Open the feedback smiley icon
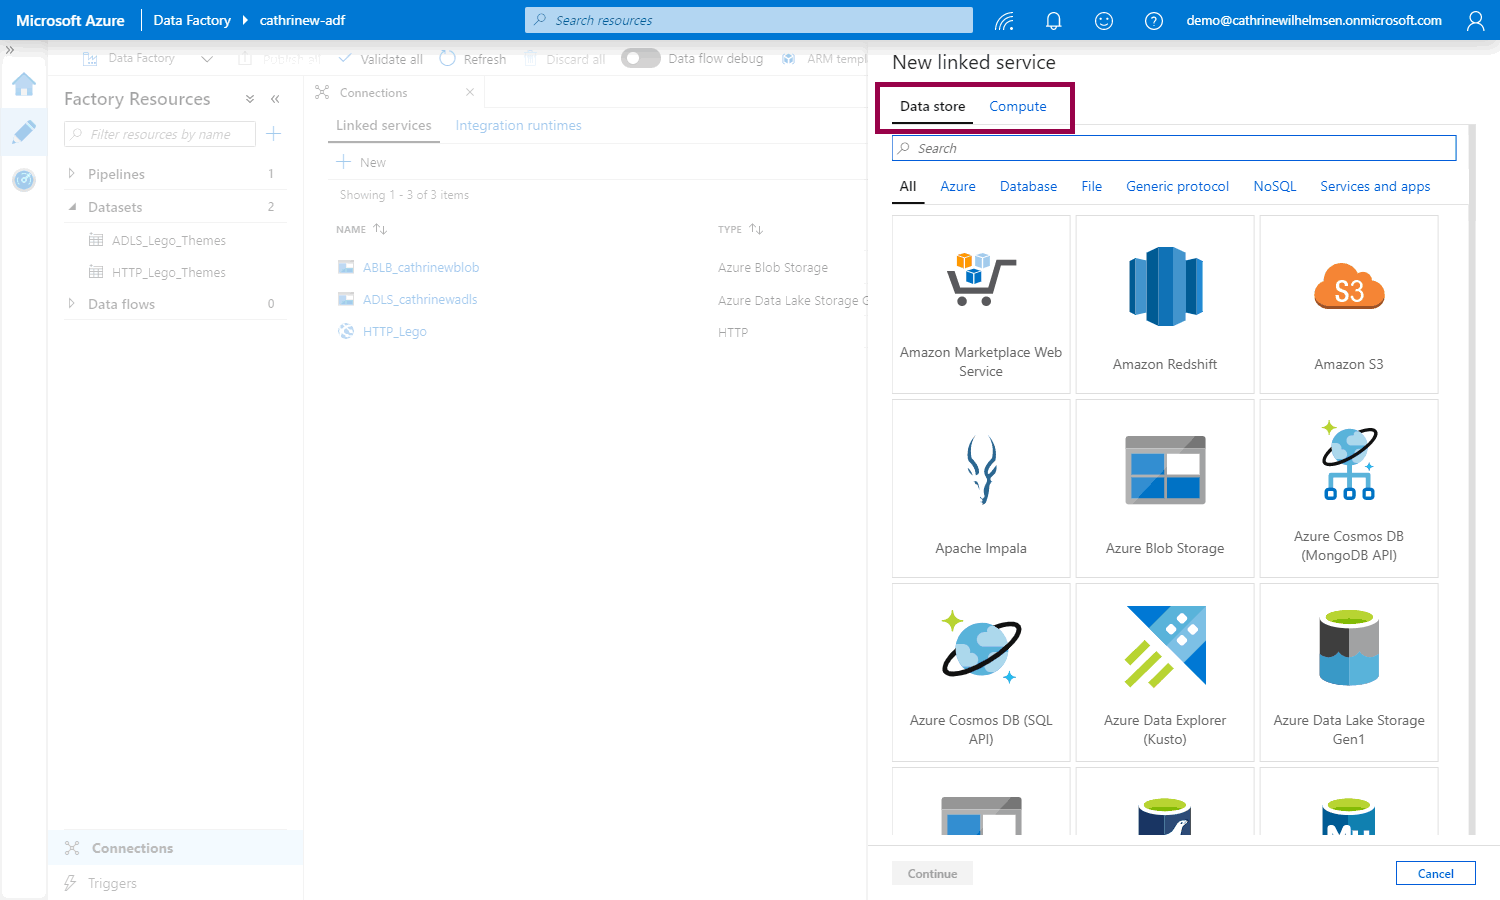This screenshot has width=1500, height=900. click(1103, 21)
